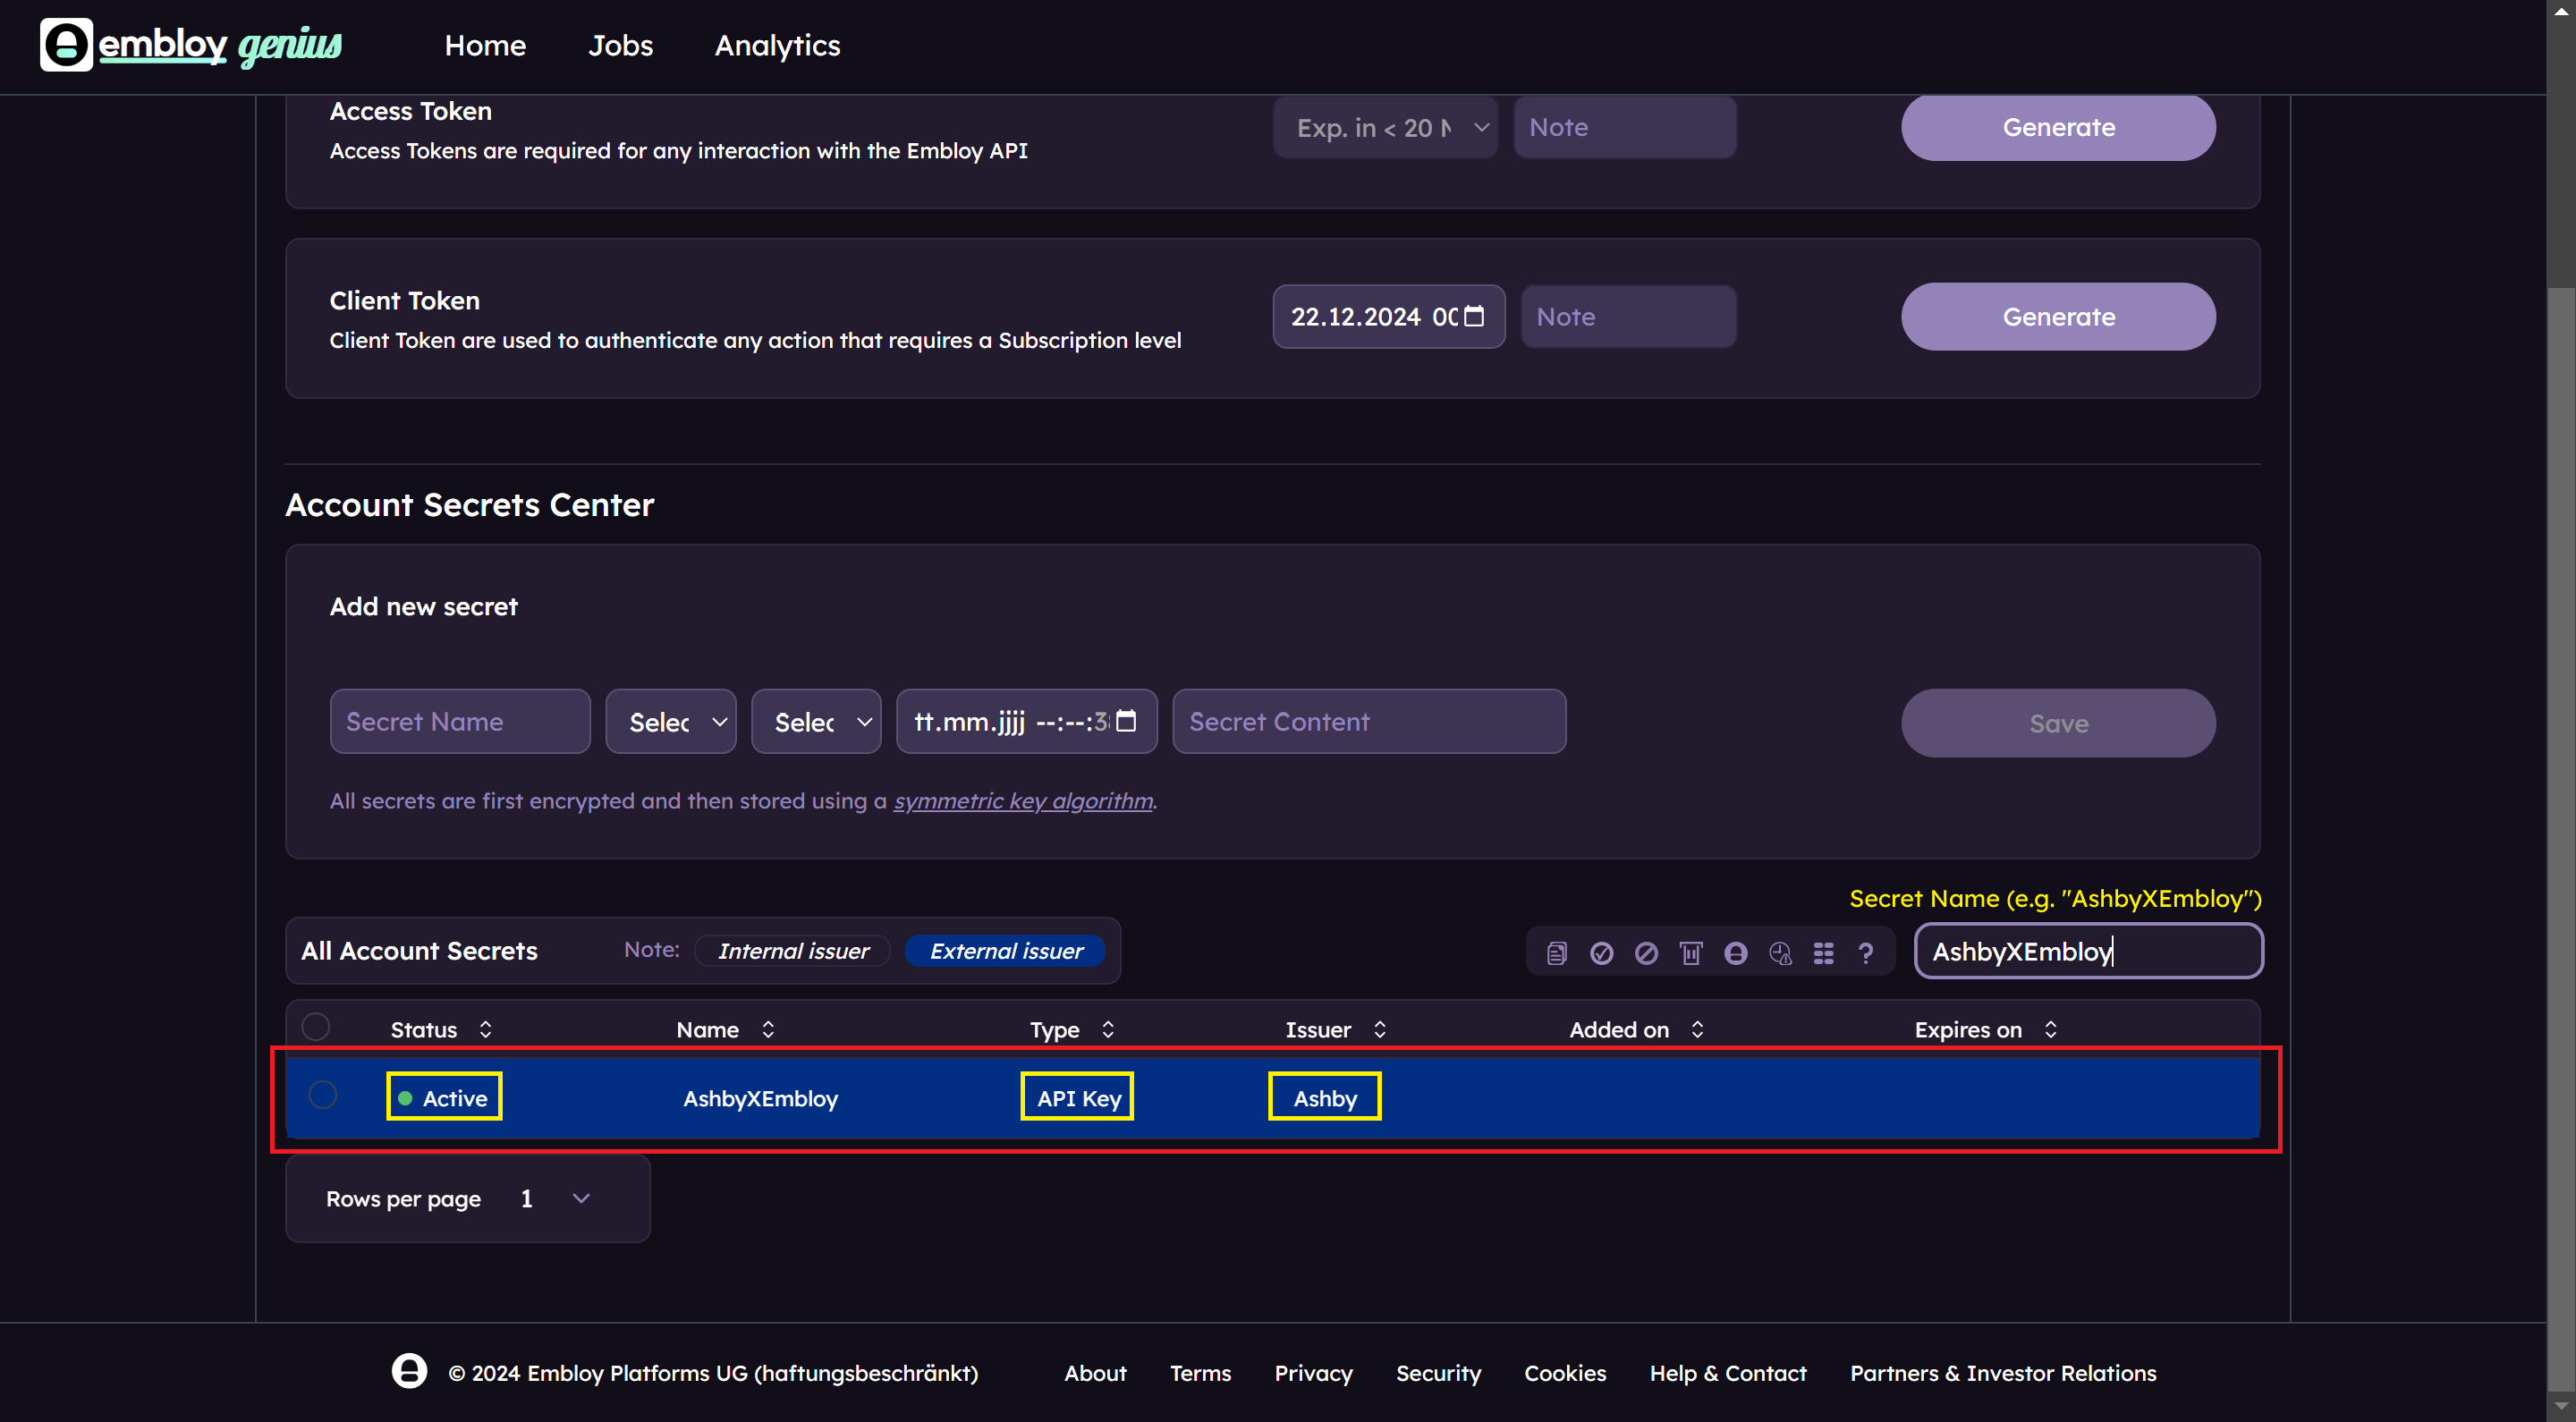Select the AshbyXEmbloy row checkbox
This screenshot has height=1422, width=2576.
(x=323, y=1095)
